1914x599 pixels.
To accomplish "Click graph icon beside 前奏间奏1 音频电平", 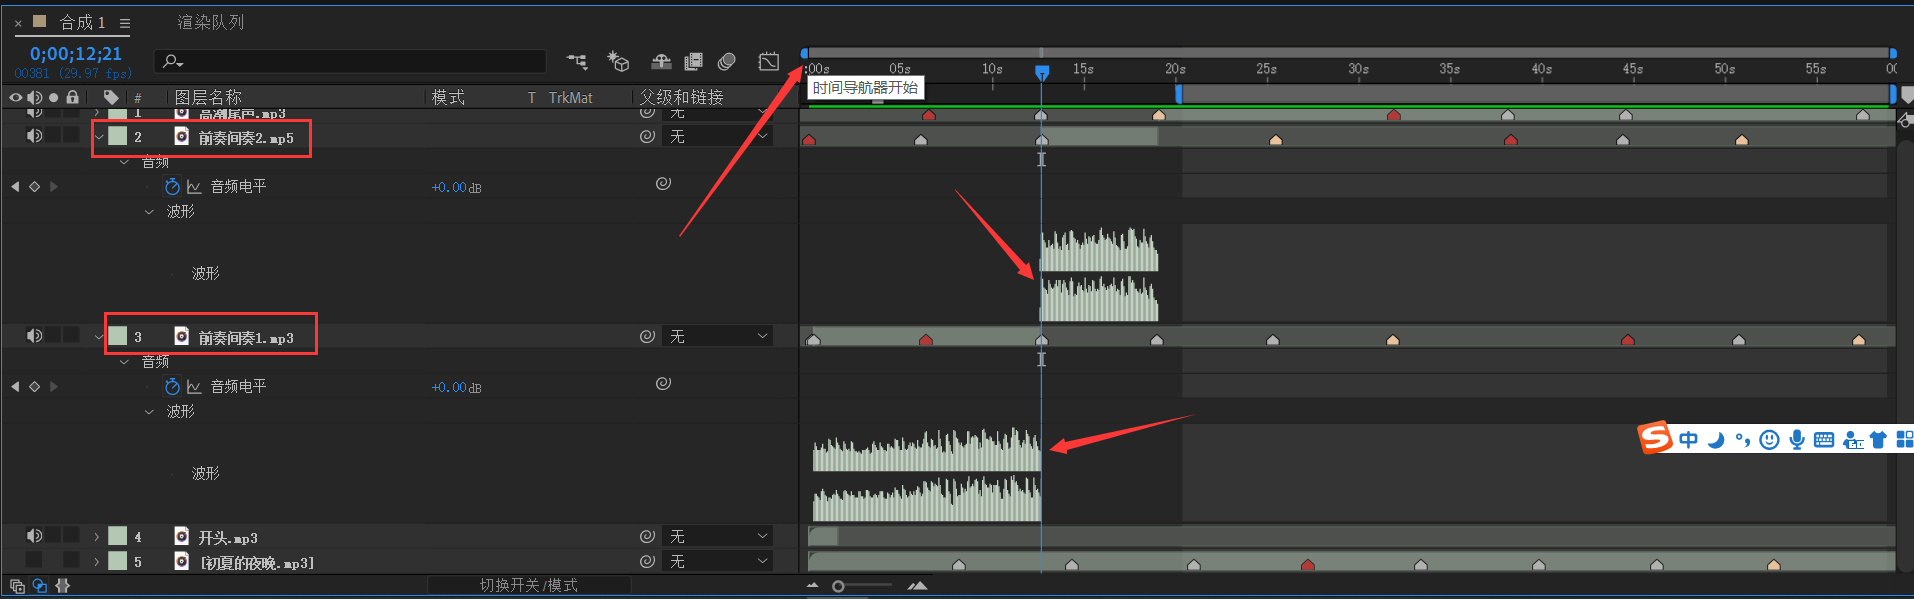I will 194,387.
